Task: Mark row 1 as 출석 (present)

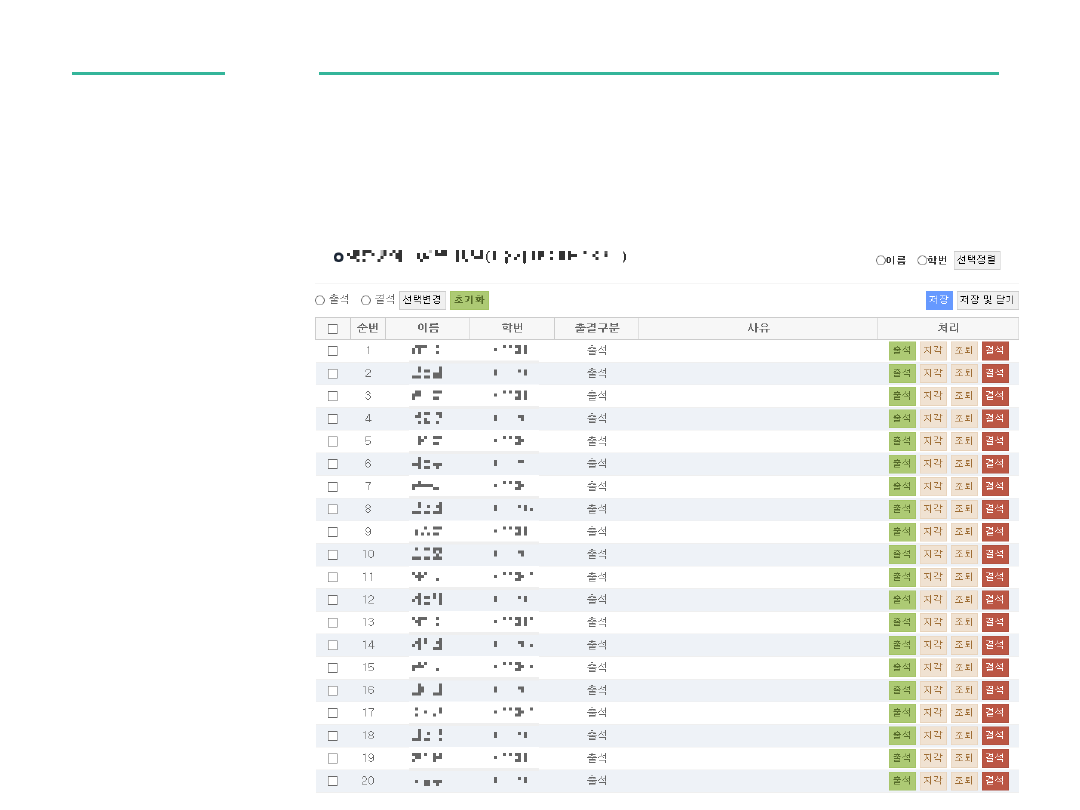Action: (901, 351)
